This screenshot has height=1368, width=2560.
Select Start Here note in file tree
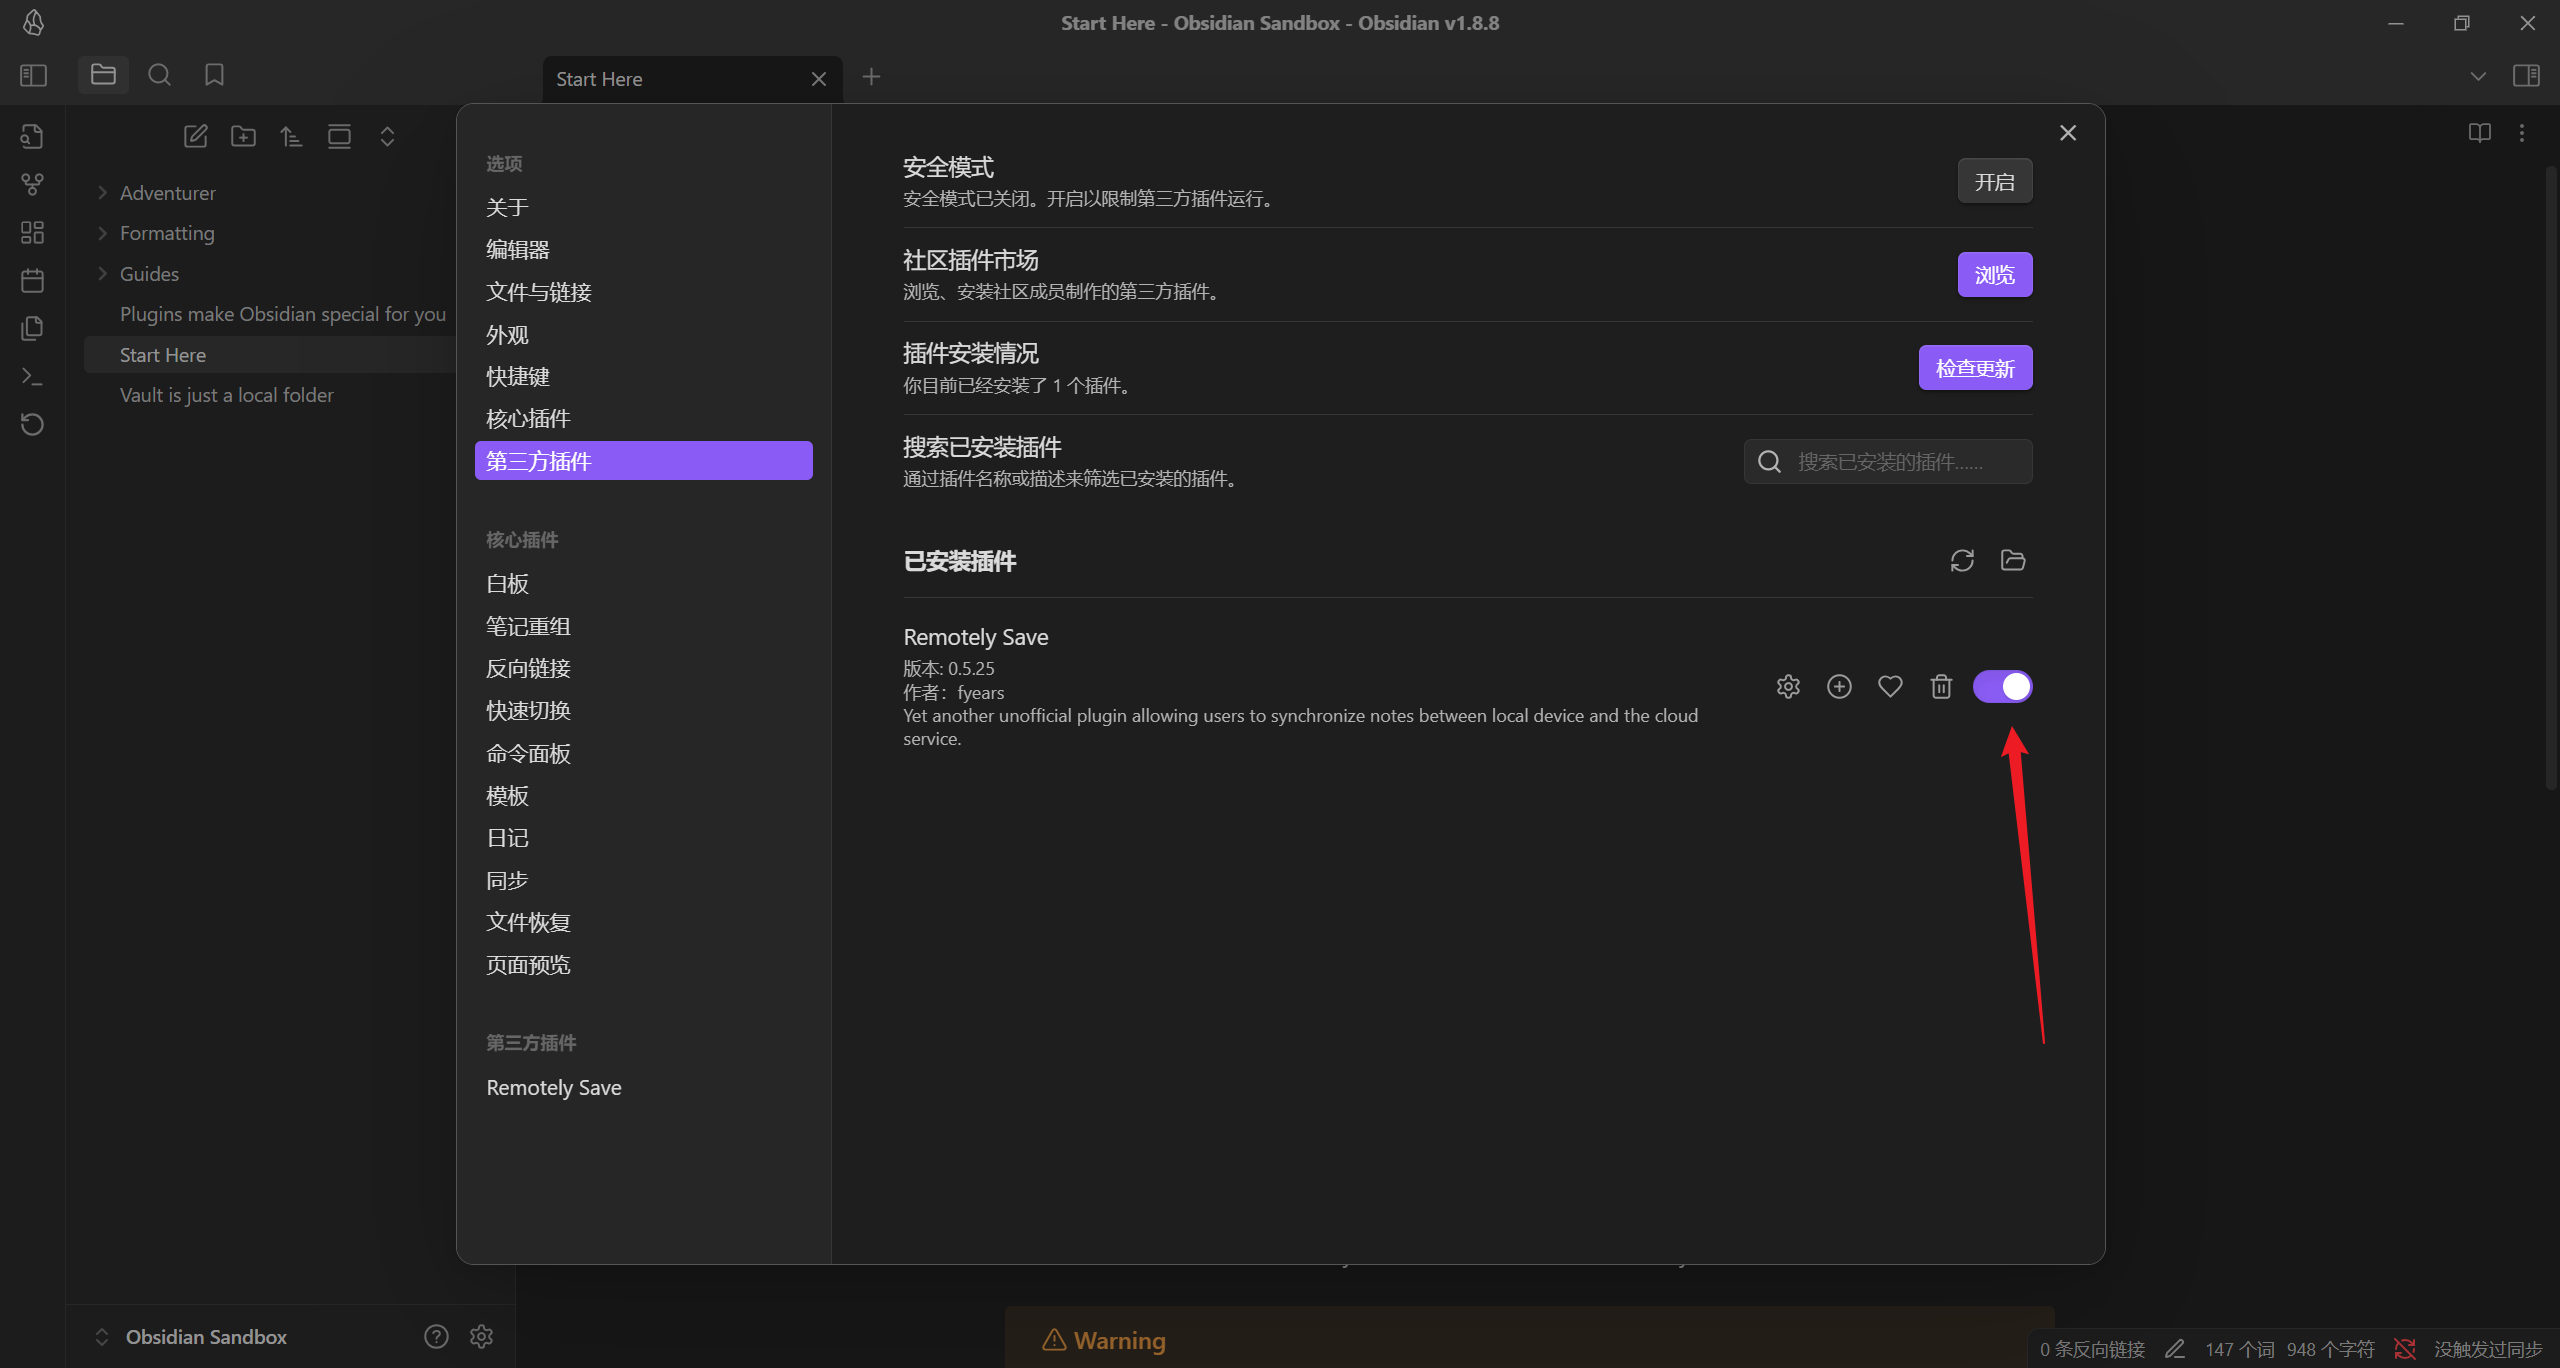click(270, 355)
